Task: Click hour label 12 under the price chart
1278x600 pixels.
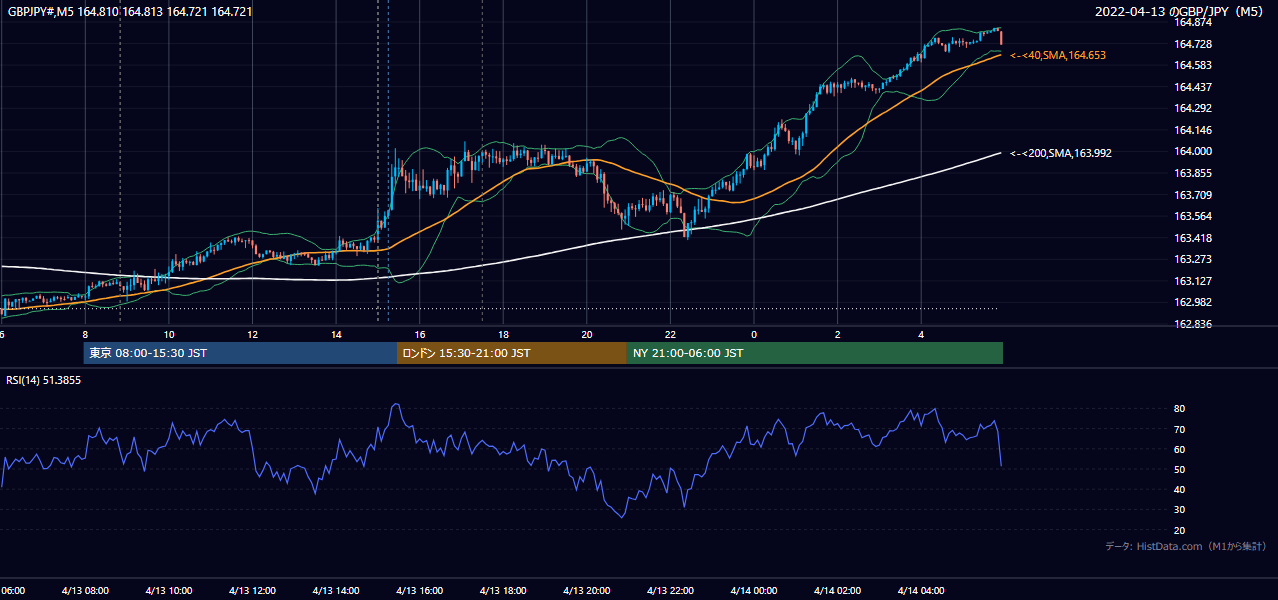Action: (252, 335)
